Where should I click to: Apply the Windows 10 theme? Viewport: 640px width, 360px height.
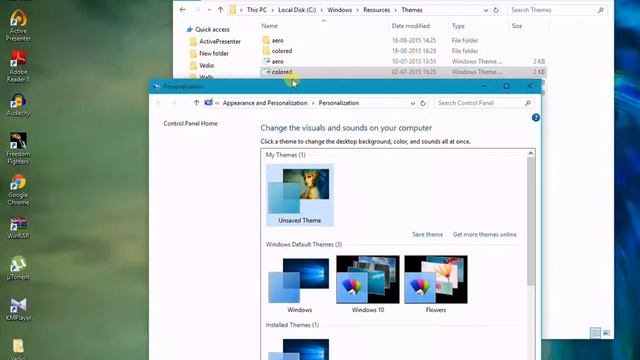[368, 284]
